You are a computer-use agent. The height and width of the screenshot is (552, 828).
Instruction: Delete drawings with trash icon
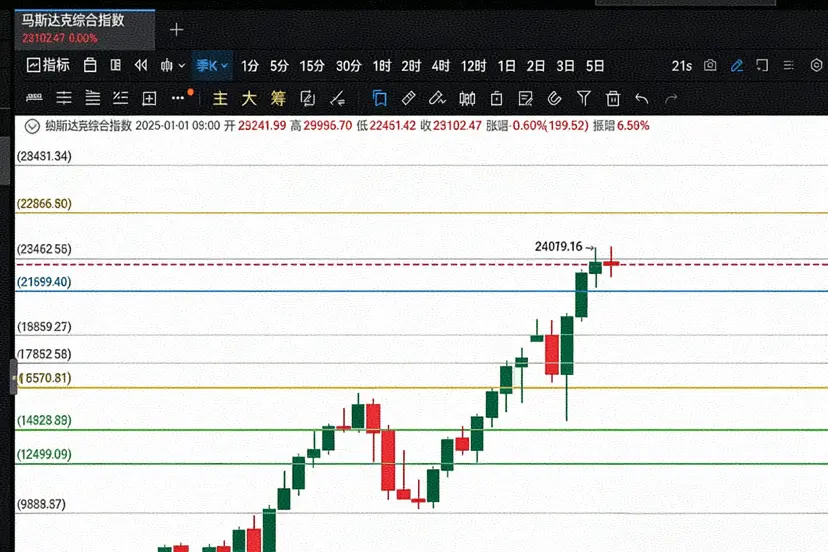tap(613, 98)
